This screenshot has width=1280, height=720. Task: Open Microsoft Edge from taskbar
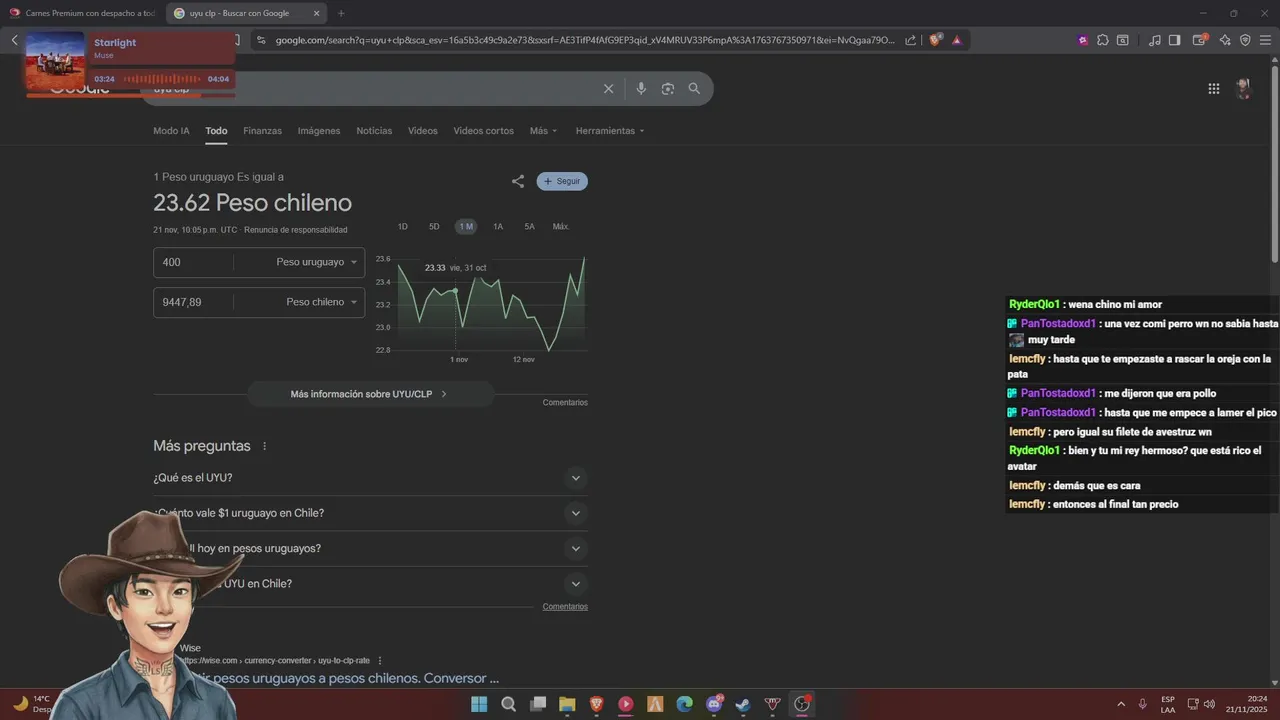point(684,704)
